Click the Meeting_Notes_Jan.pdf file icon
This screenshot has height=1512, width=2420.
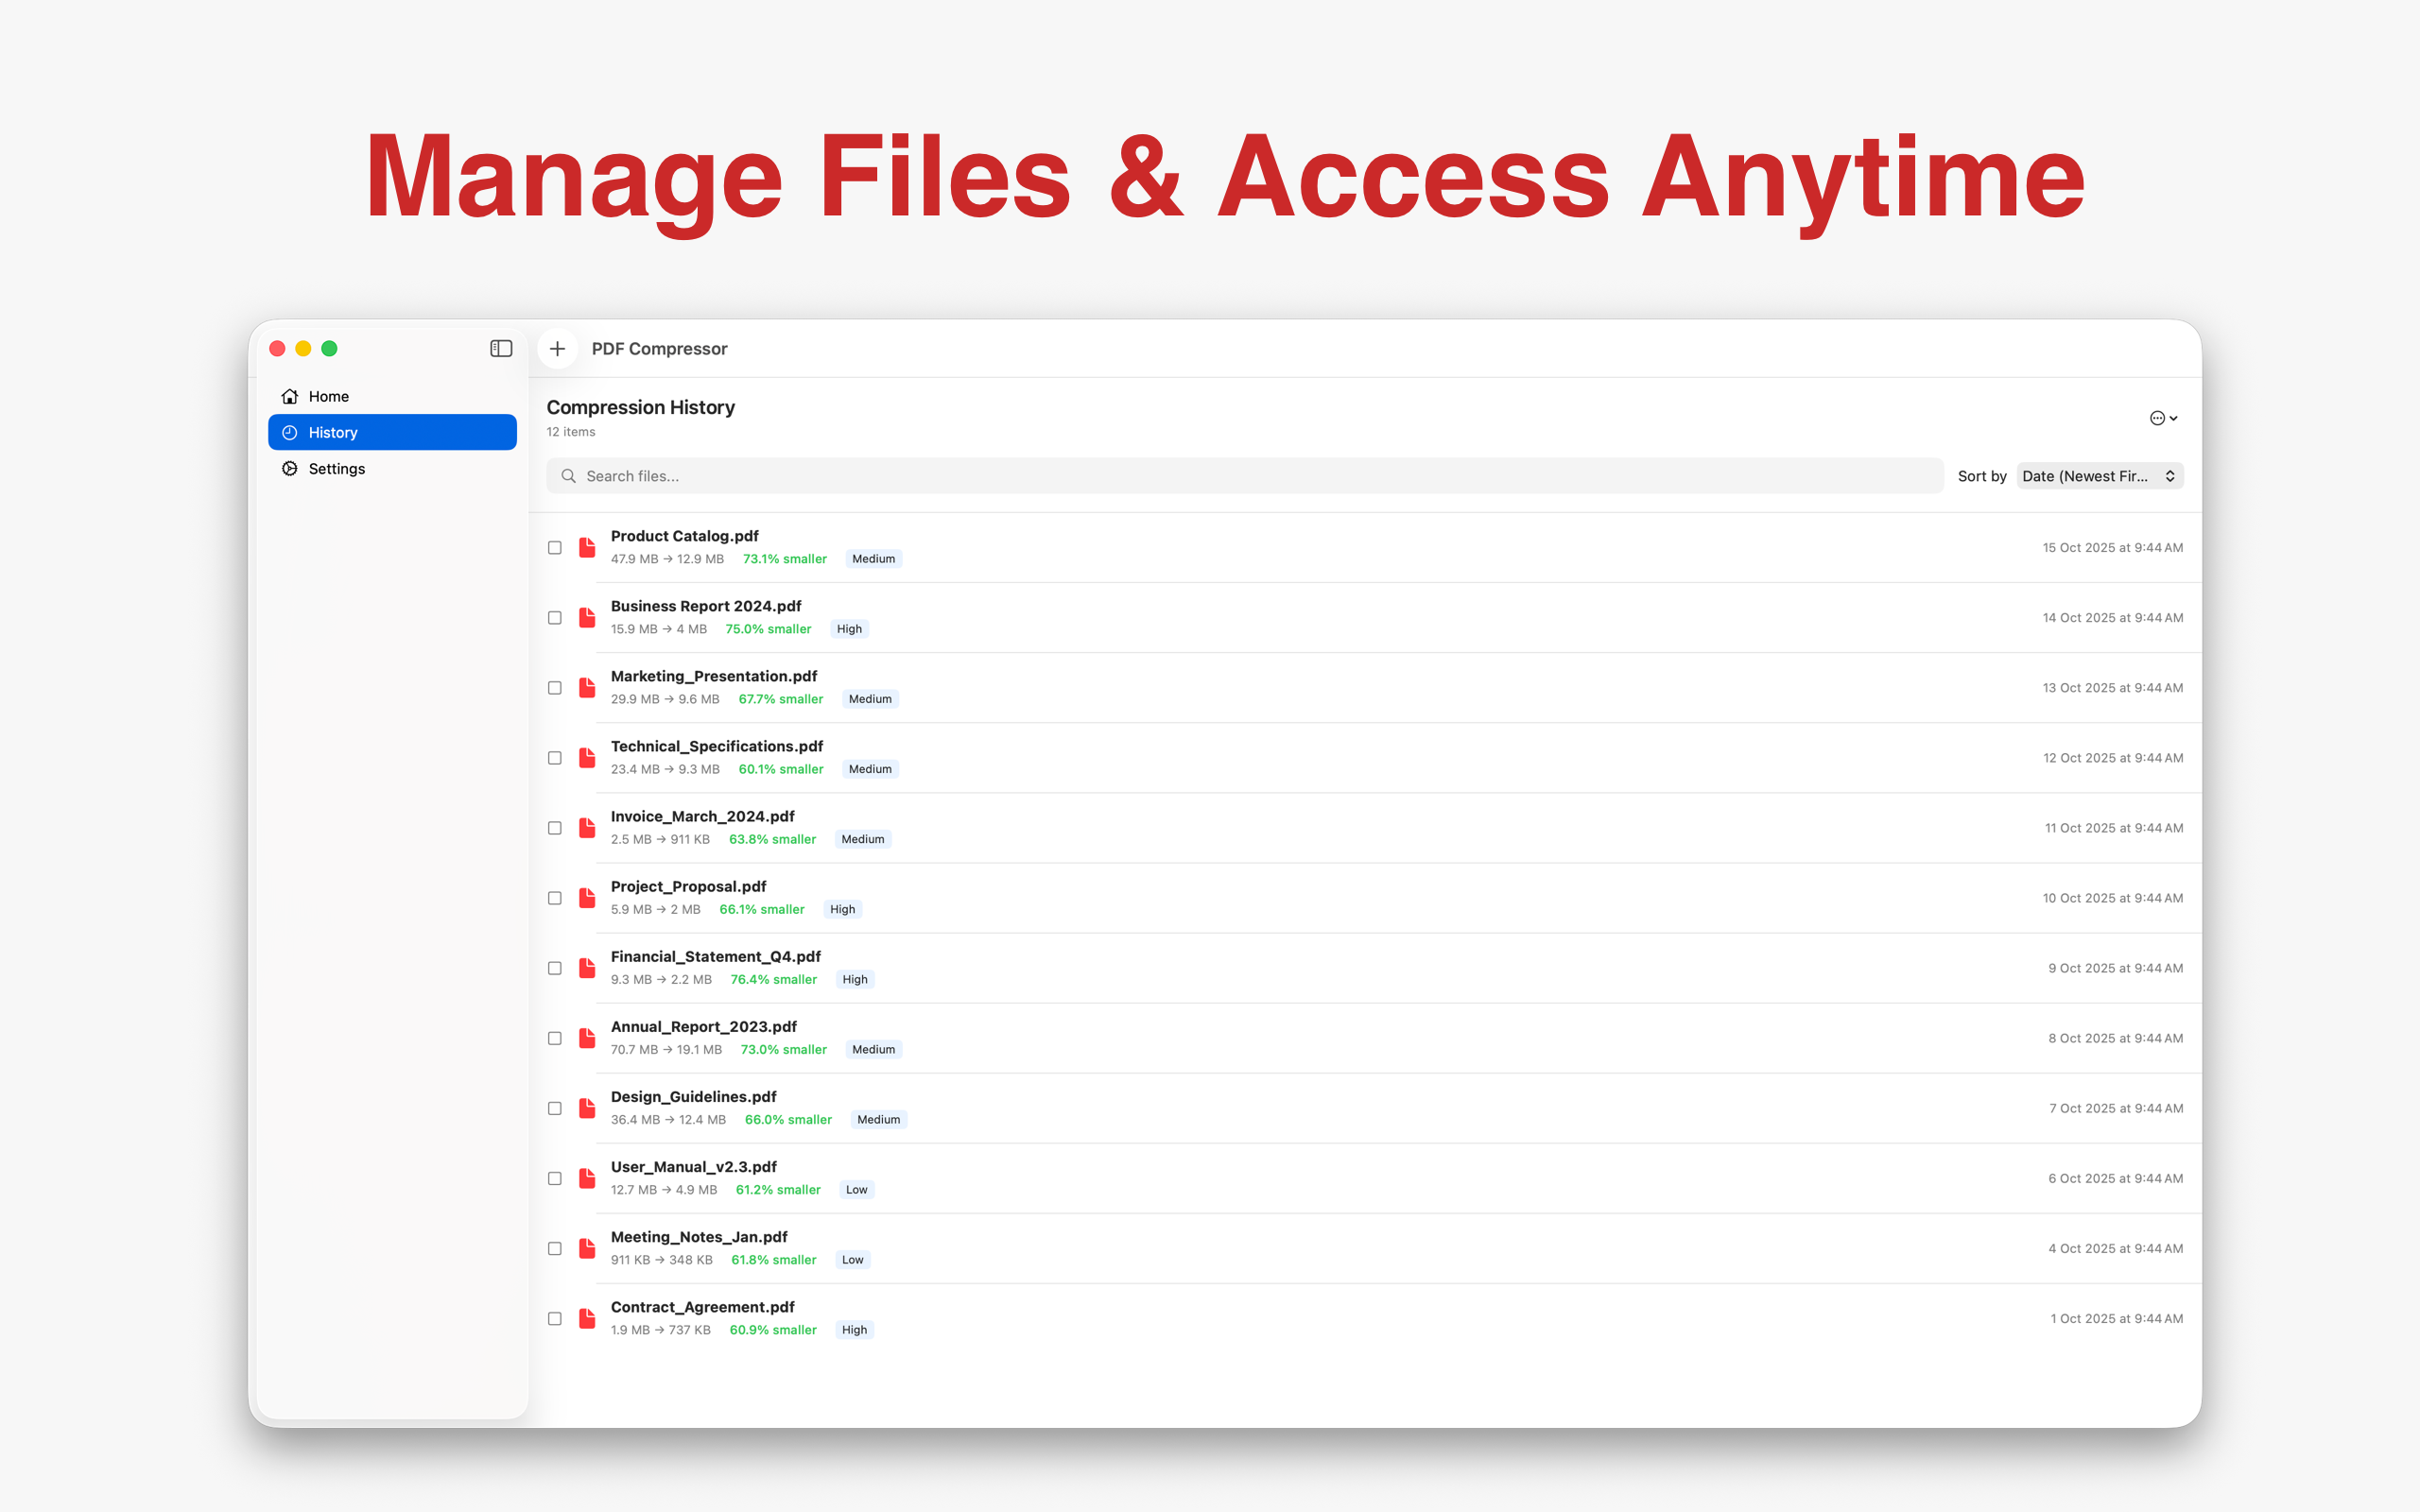(587, 1247)
